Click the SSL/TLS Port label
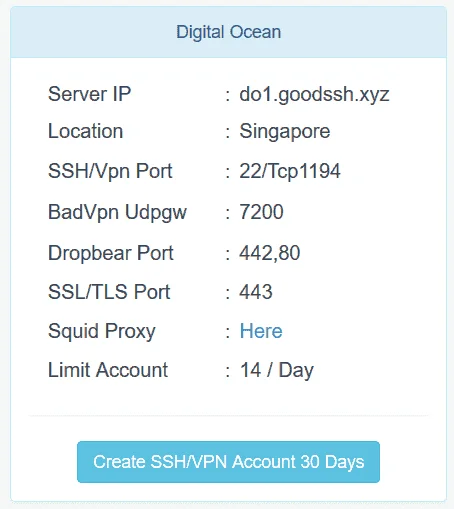Screen dimensions: 454x509 pos(109,292)
